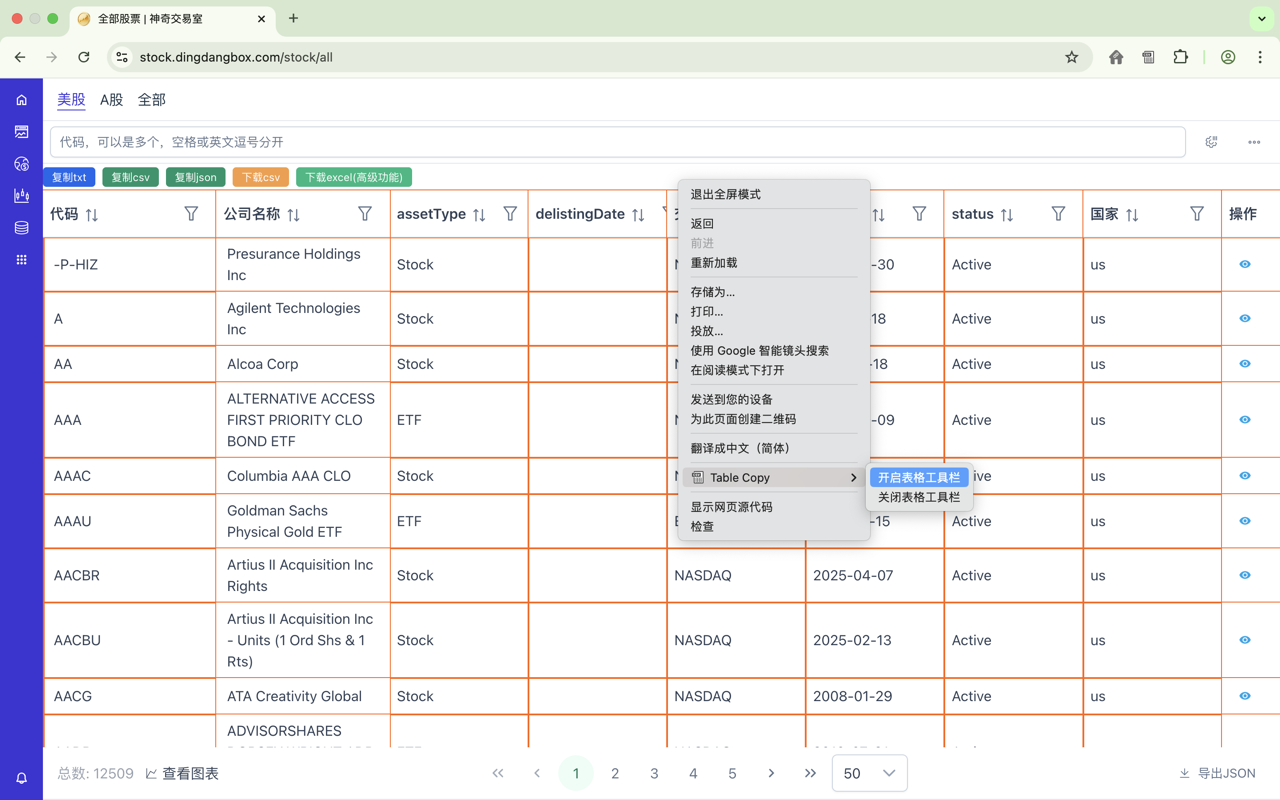Open the column settings gear beside search bar
Viewport: 1280px width, 800px height.
1211,142
